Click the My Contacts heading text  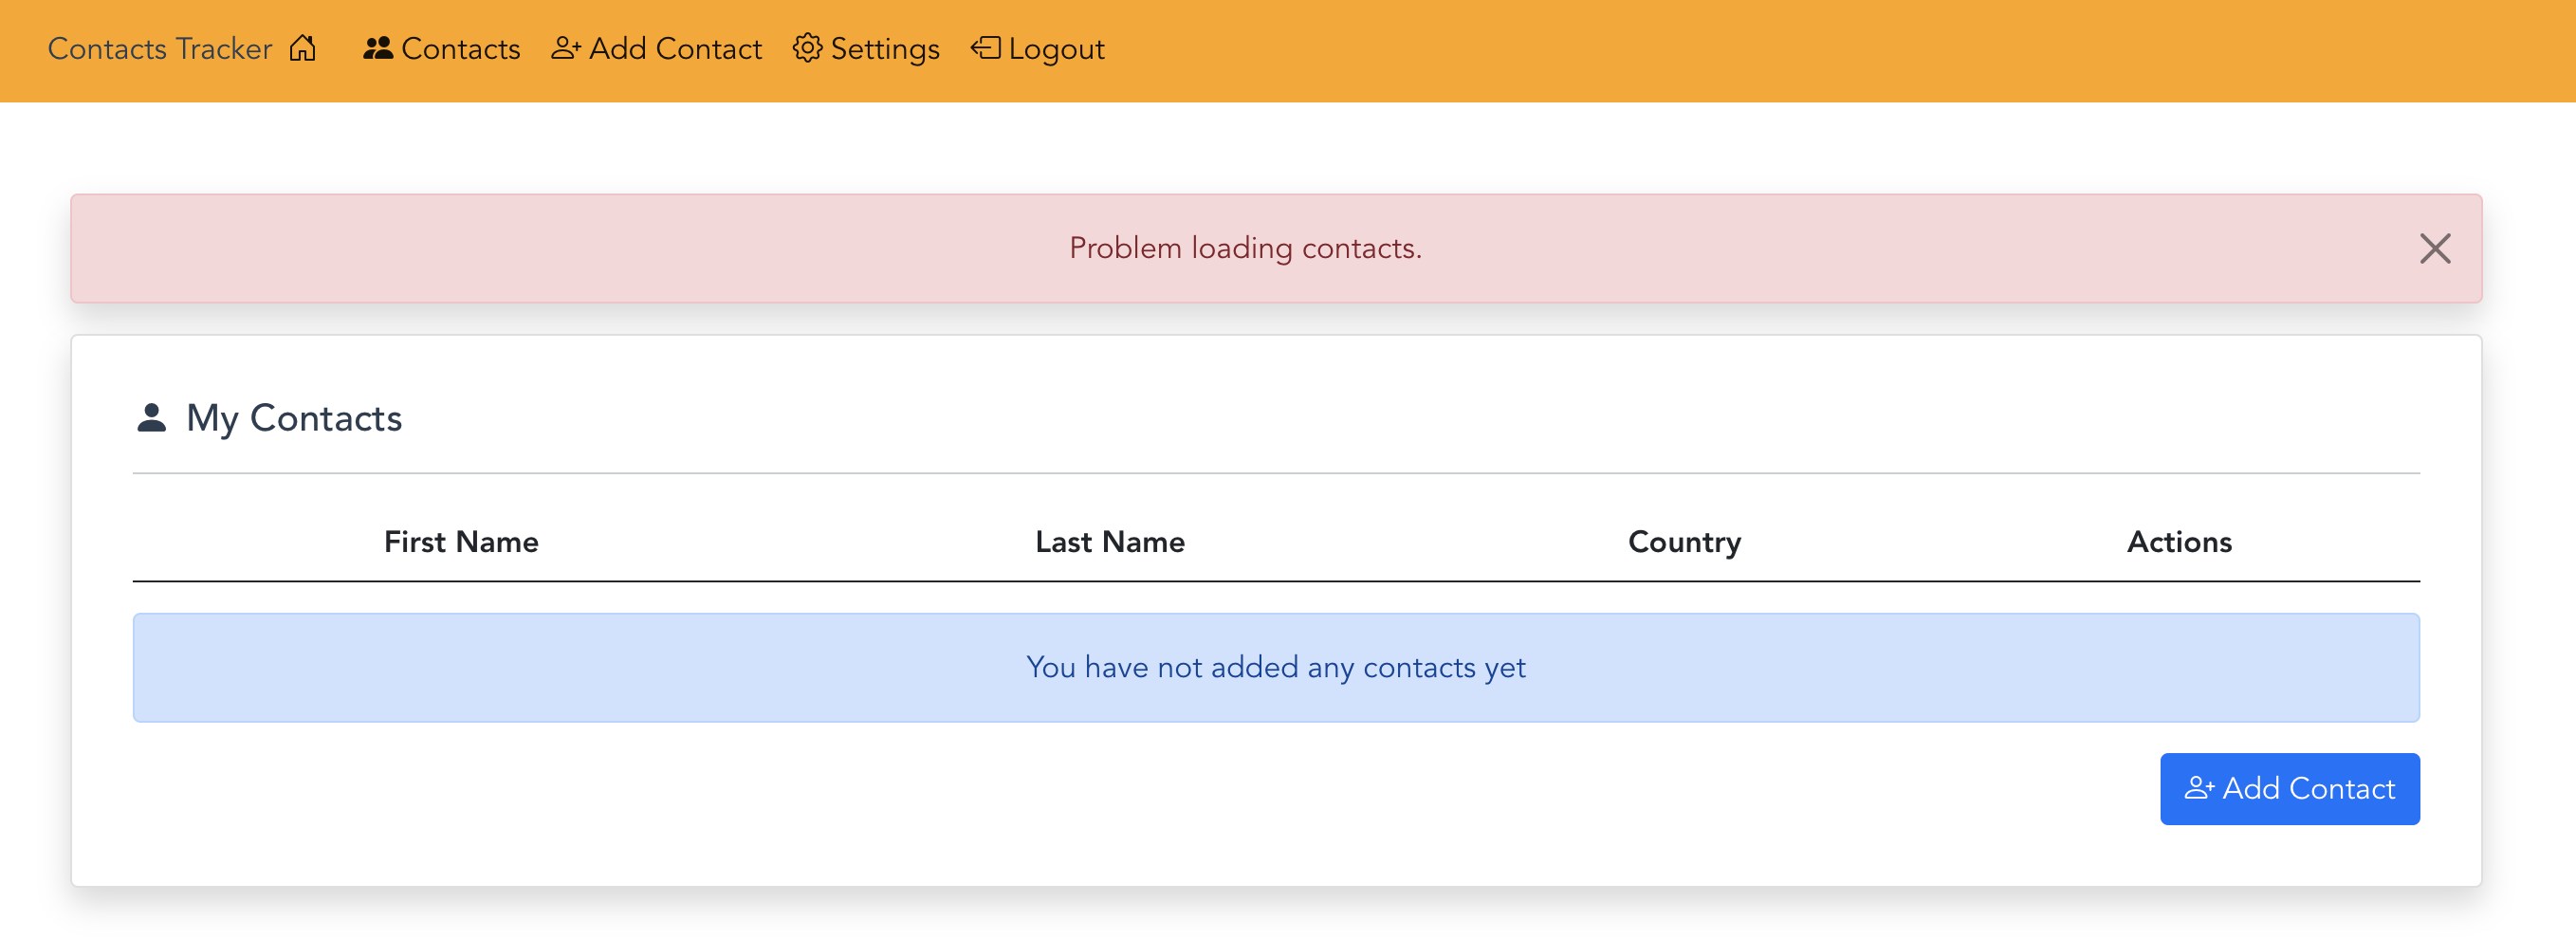294,418
